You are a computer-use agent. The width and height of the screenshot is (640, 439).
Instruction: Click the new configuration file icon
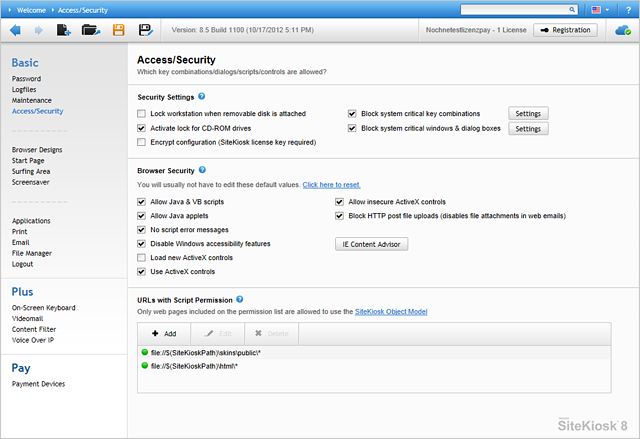pos(64,30)
